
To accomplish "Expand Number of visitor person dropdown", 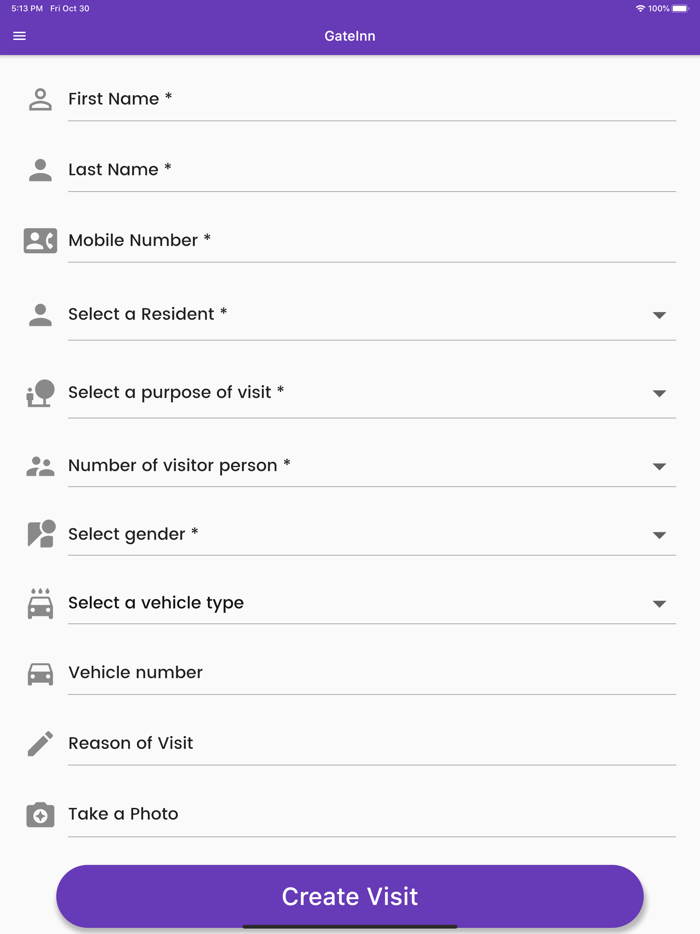I will 659,466.
